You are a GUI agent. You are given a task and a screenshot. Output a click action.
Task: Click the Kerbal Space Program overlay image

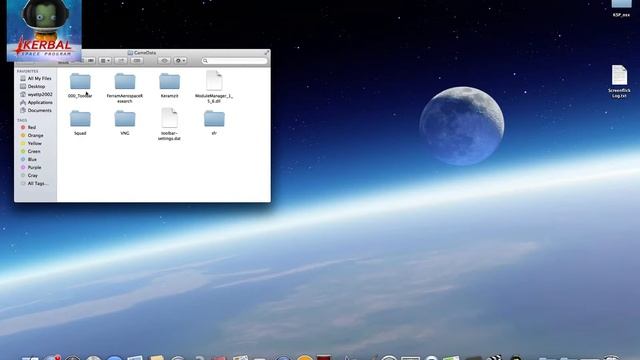[44, 30]
